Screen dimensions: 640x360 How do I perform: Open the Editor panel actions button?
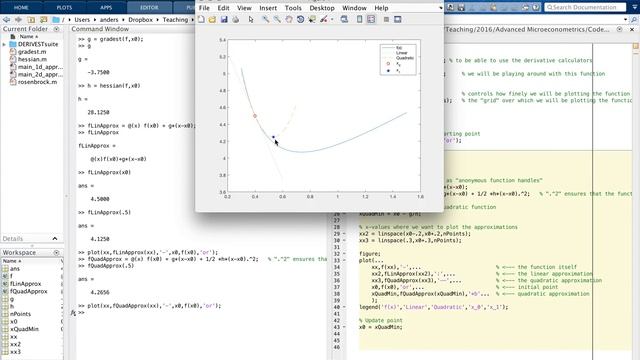pyautogui.click(x=620, y=29)
